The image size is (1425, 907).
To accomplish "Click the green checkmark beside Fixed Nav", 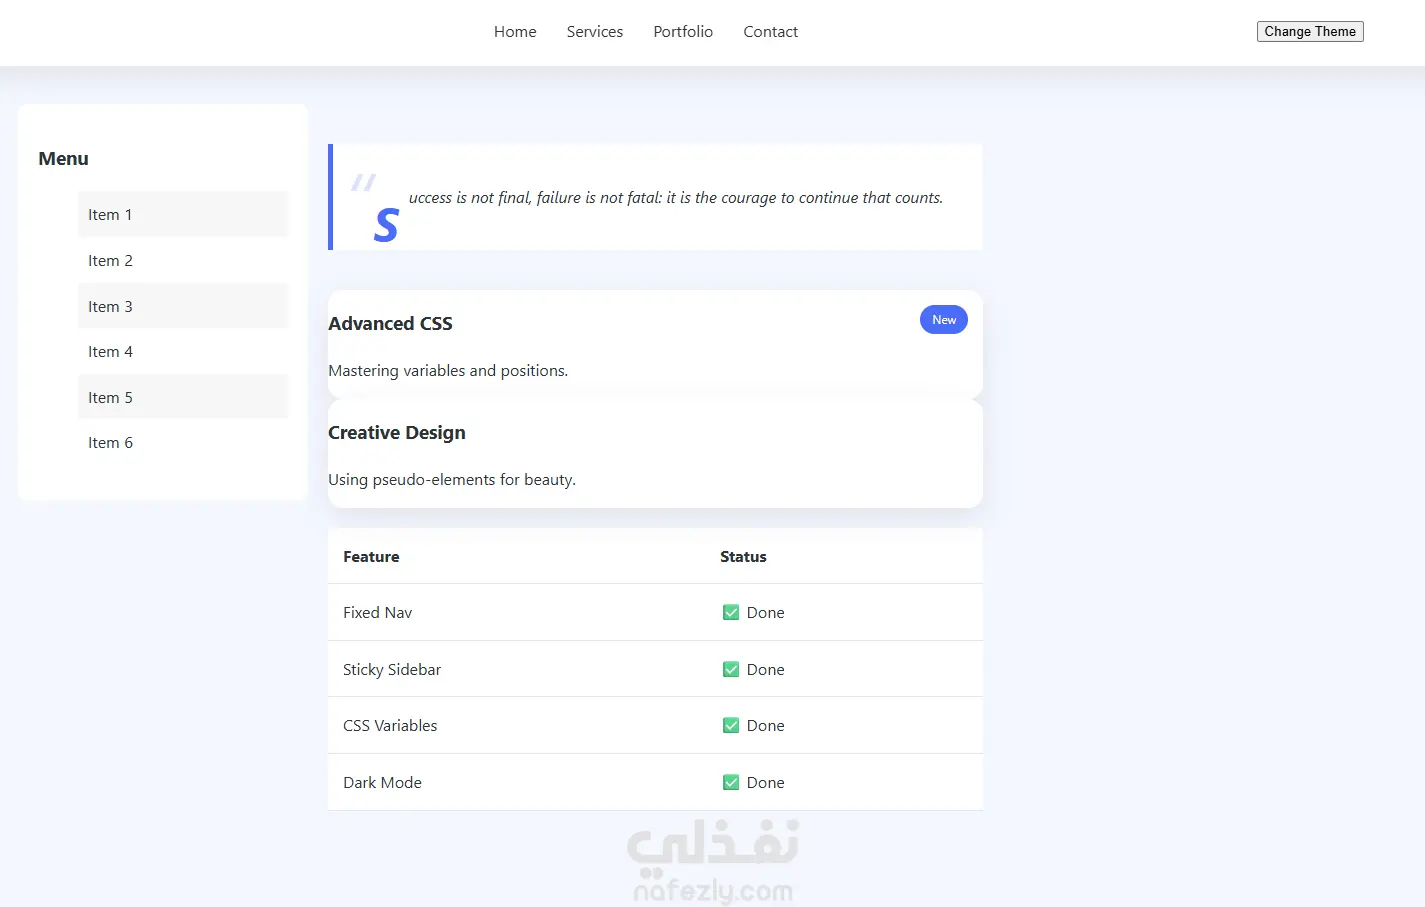I will (731, 613).
